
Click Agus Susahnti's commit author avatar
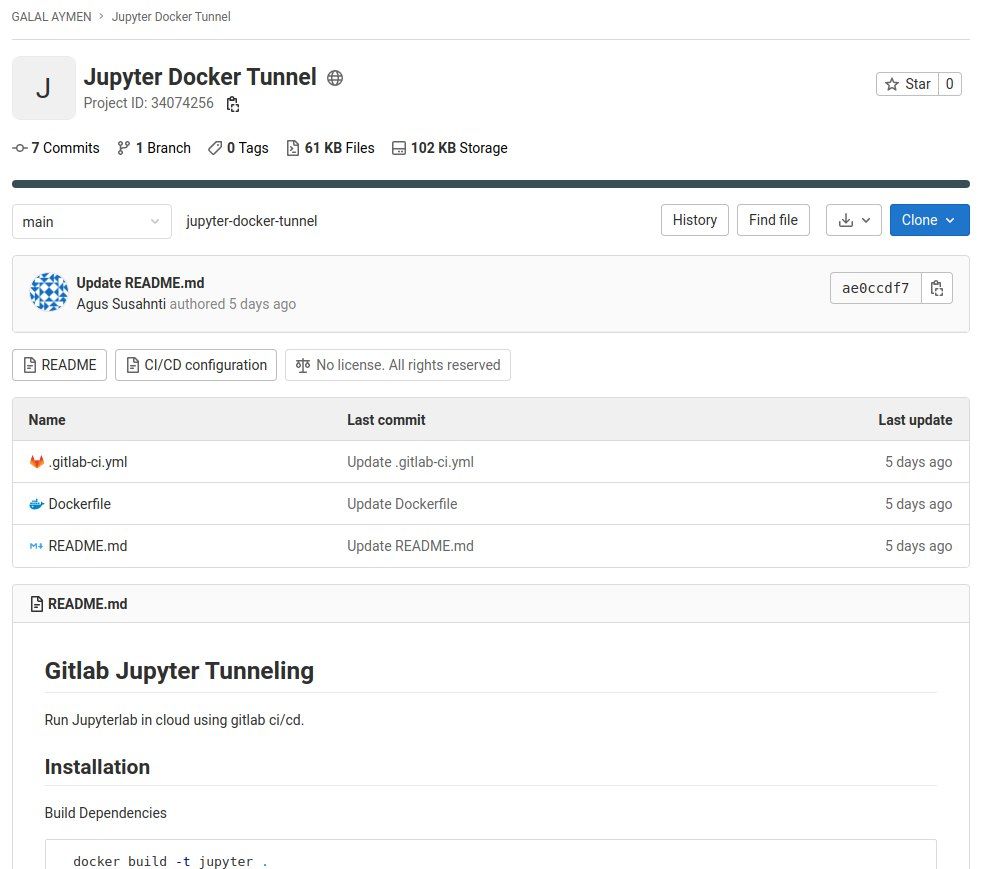pyautogui.click(x=49, y=292)
